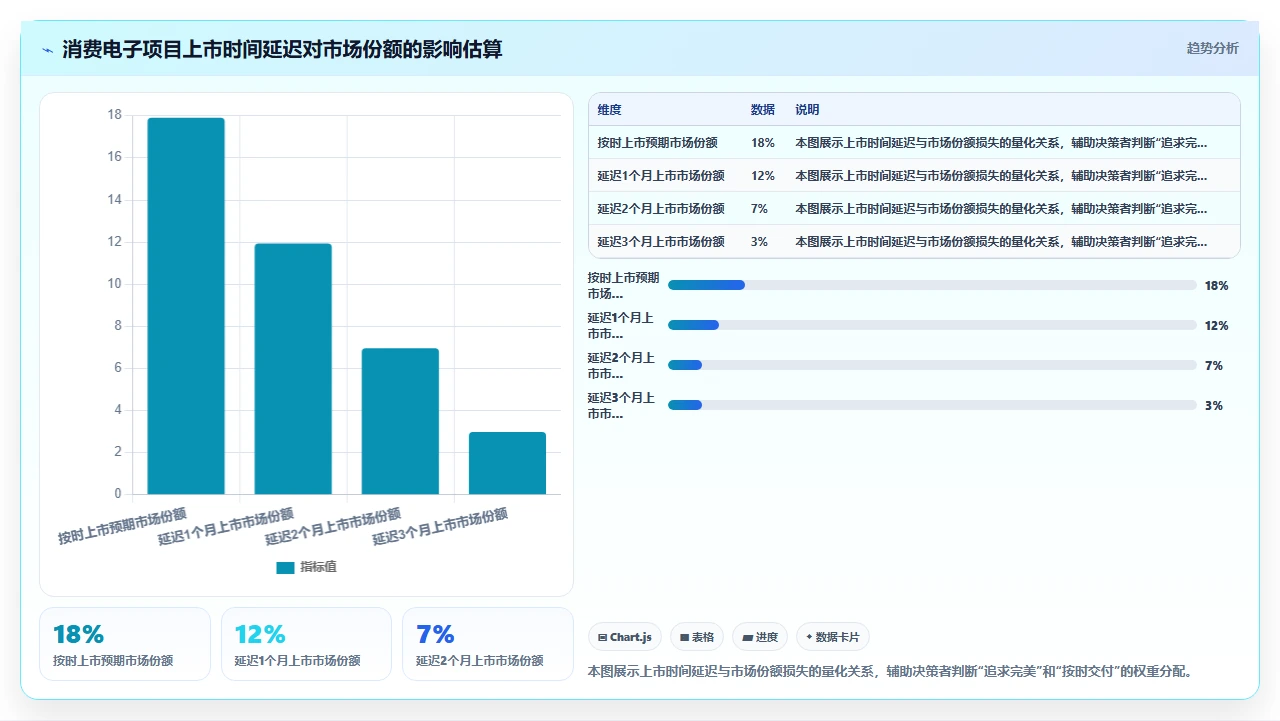1280x721 pixels.
Task: Click the 12% progress bar for 延迟1个月
Action: (x=932, y=325)
